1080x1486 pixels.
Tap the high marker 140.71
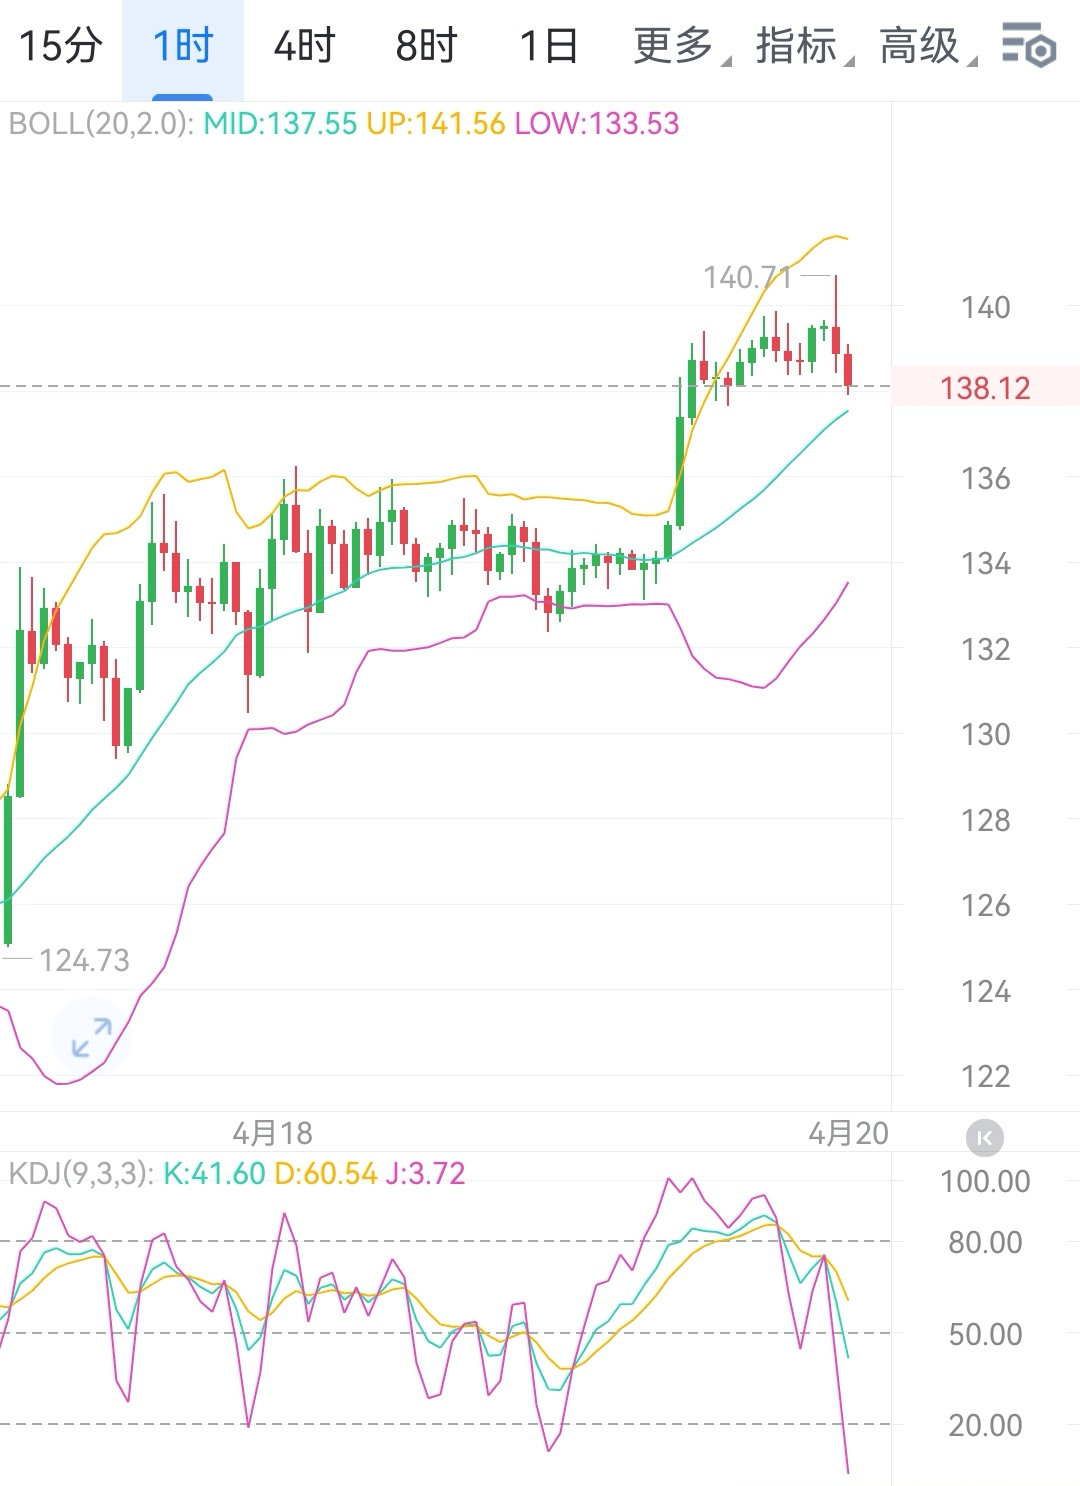tap(748, 277)
